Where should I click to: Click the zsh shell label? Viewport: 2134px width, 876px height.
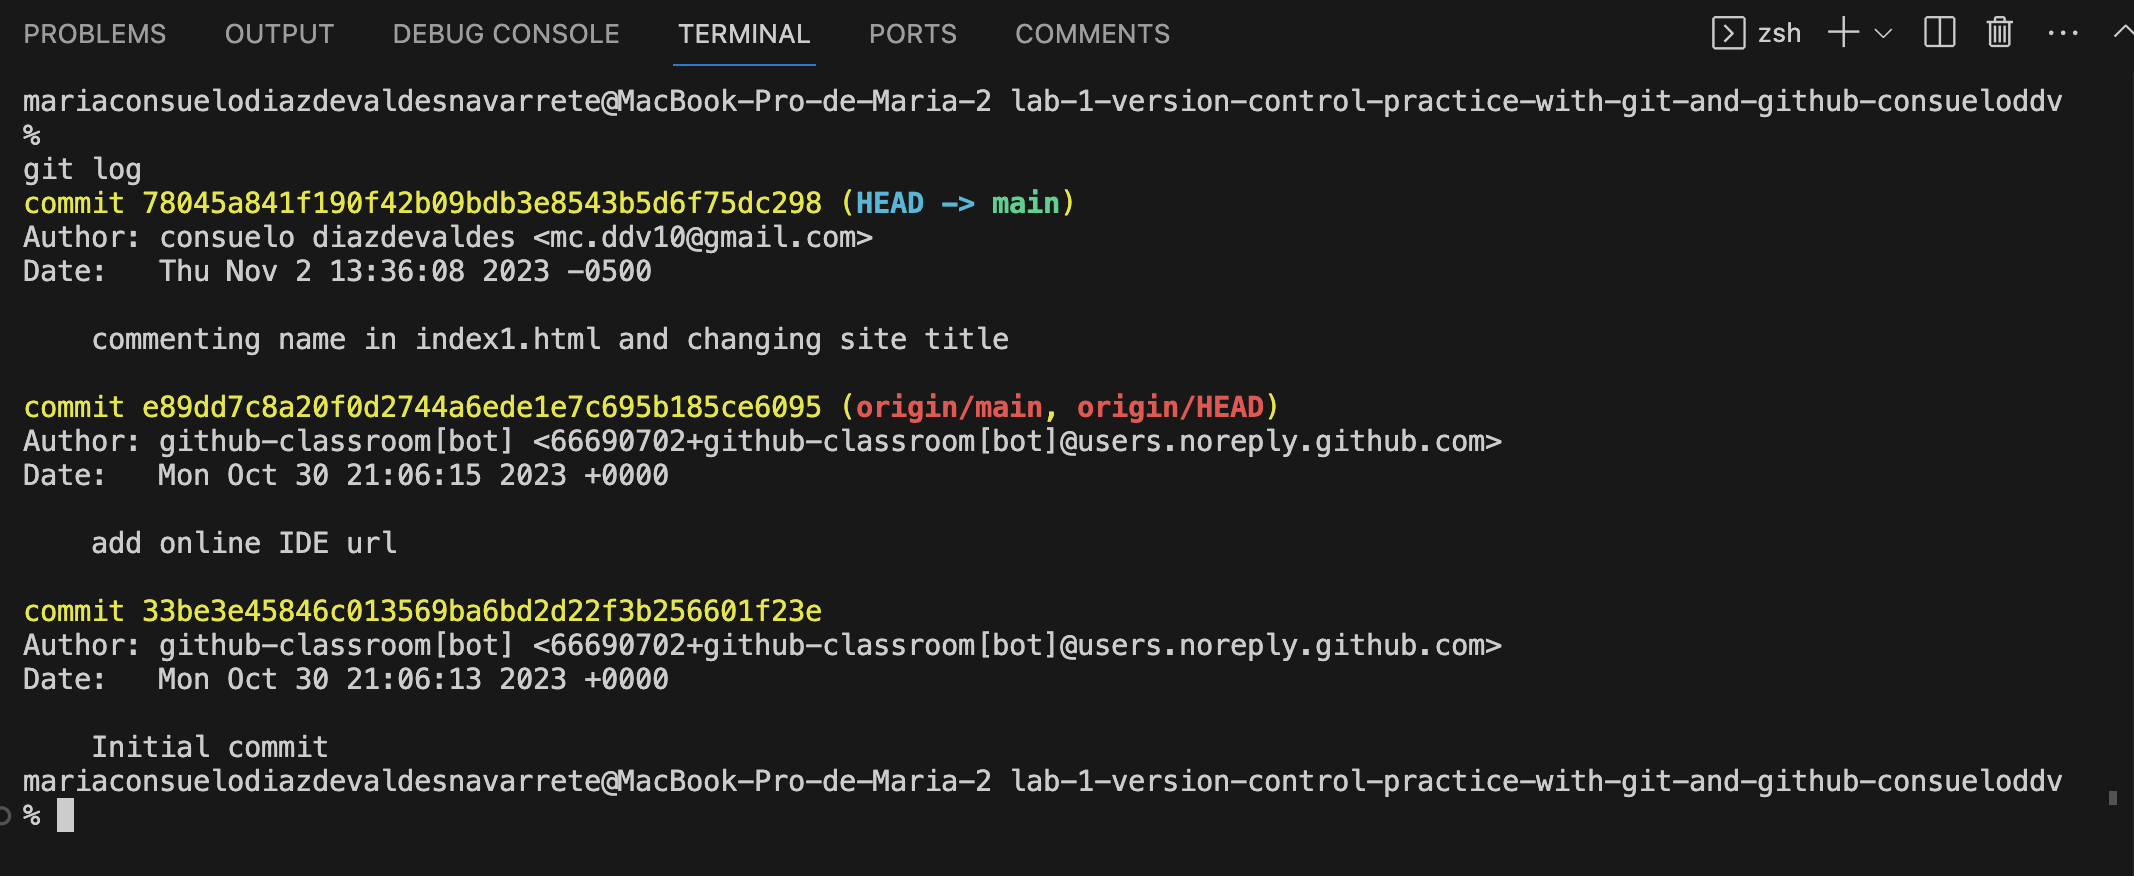tap(1779, 33)
